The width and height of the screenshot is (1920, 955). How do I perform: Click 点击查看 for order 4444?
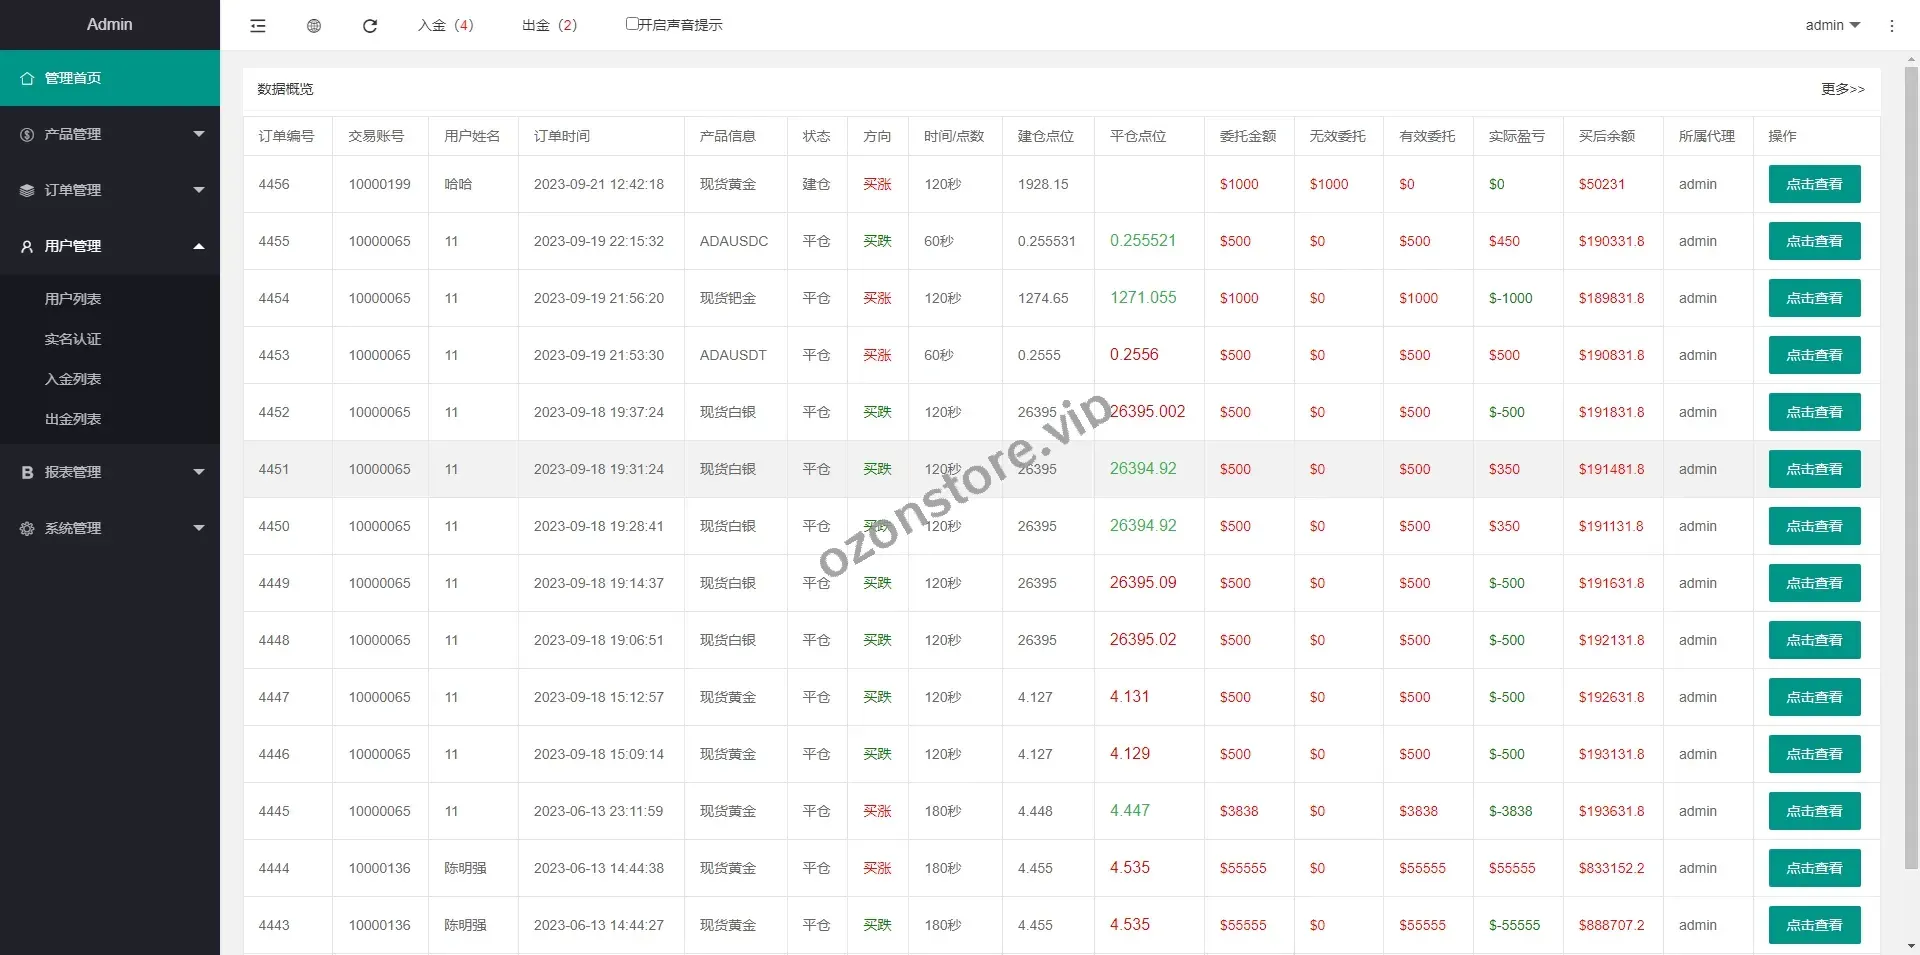tap(1814, 868)
